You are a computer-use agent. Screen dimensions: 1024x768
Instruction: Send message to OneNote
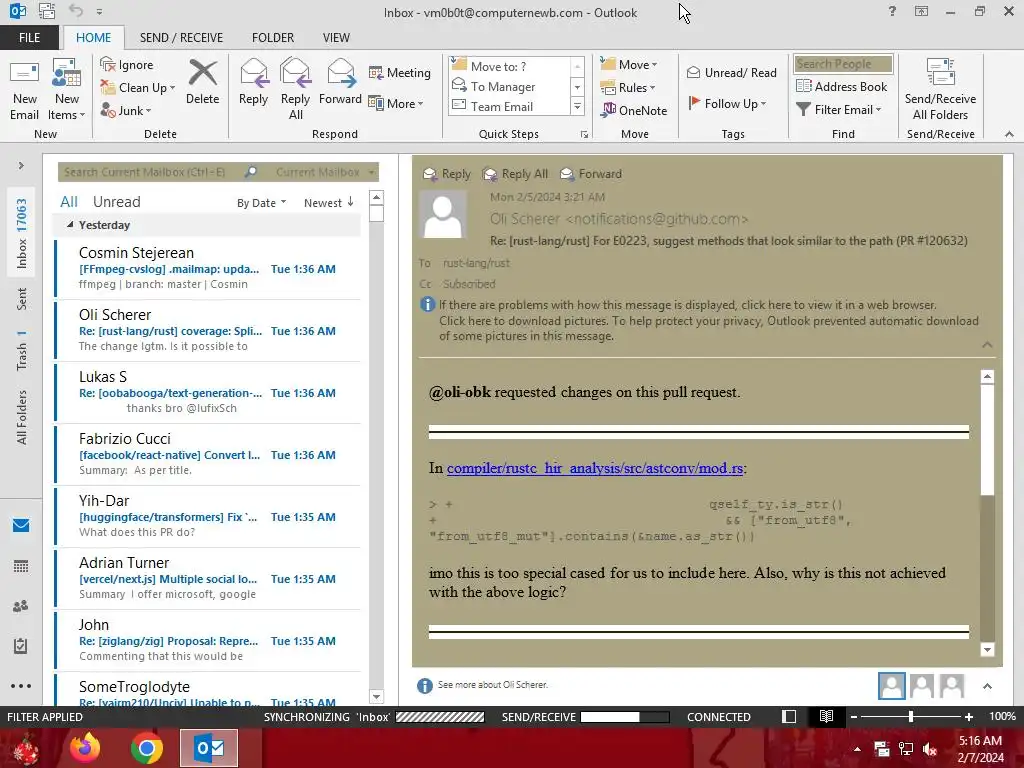(x=634, y=110)
